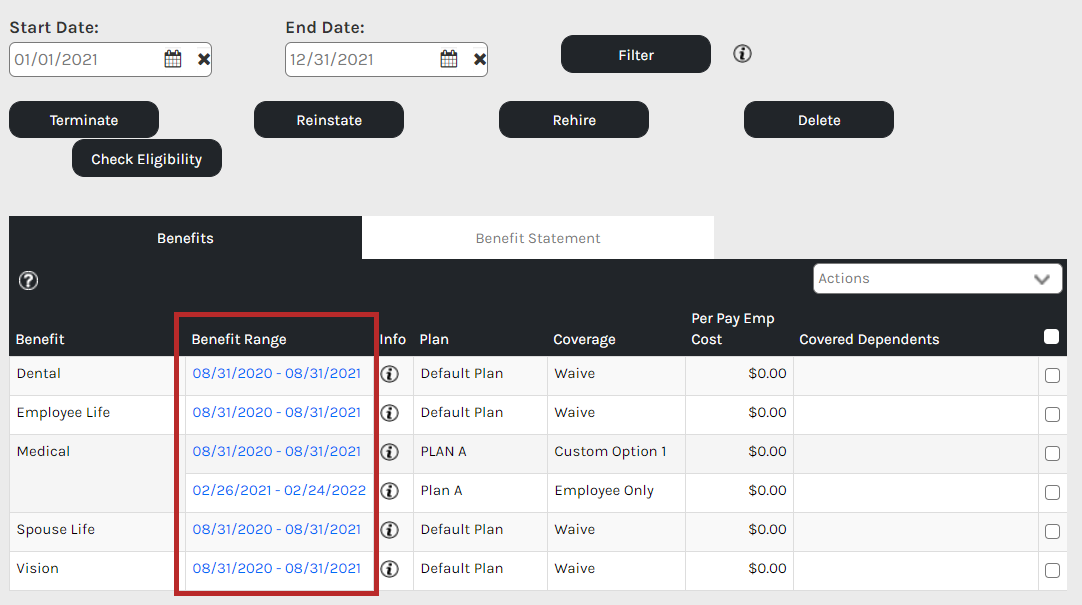The width and height of the screenshot is (1082, 605).
Task: Click the Coverage column header
Action: pos(584,339)
